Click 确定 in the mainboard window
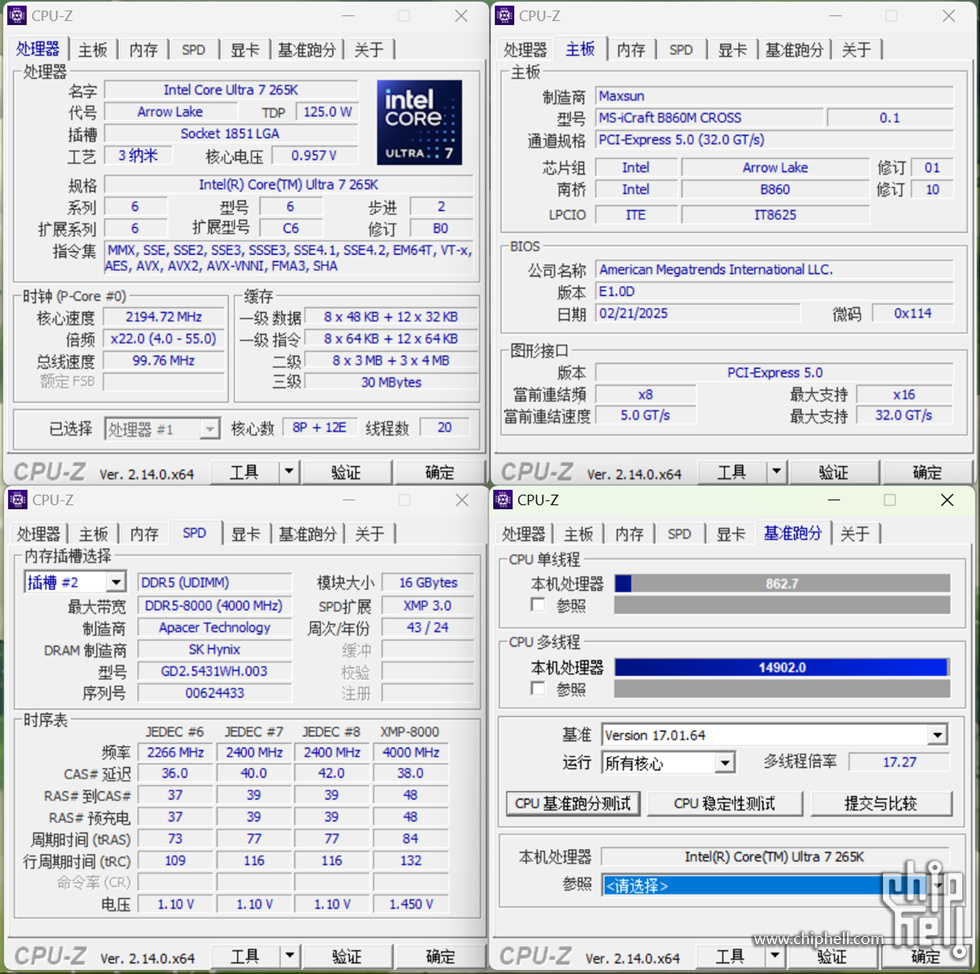 click(x=927, y=472)
